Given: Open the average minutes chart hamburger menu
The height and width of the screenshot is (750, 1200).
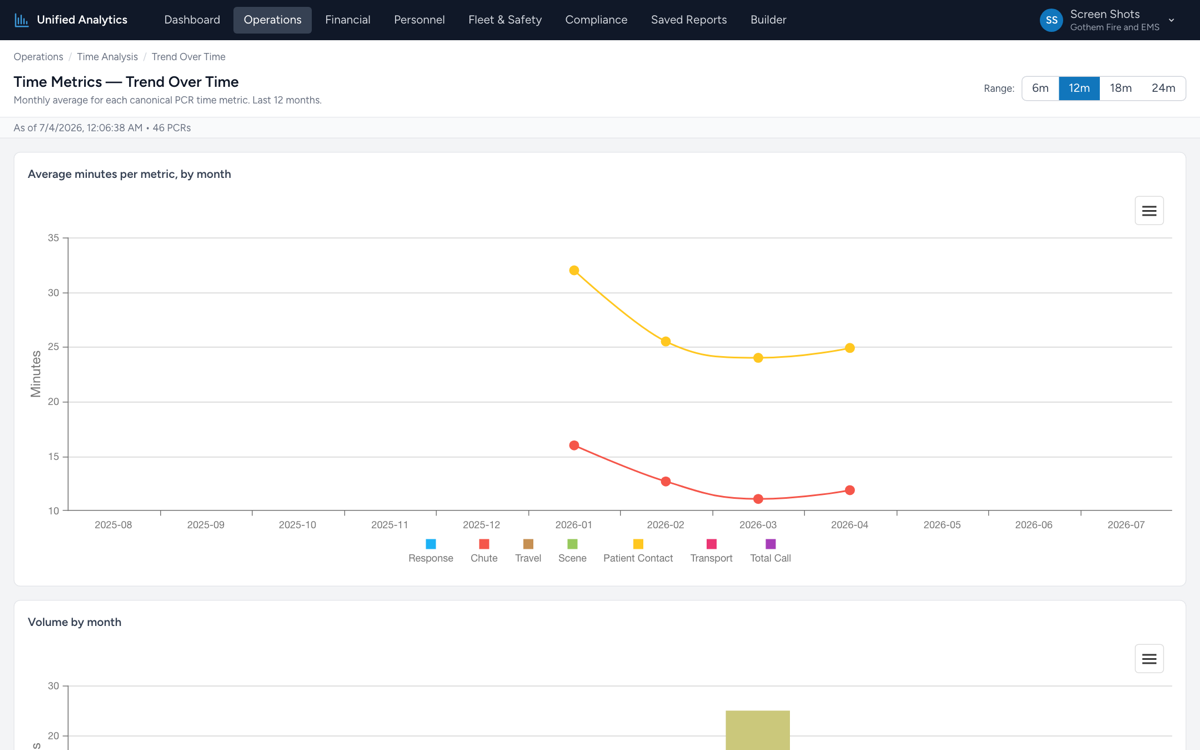Looking at the screenshot, I should tap(1149, 211).
